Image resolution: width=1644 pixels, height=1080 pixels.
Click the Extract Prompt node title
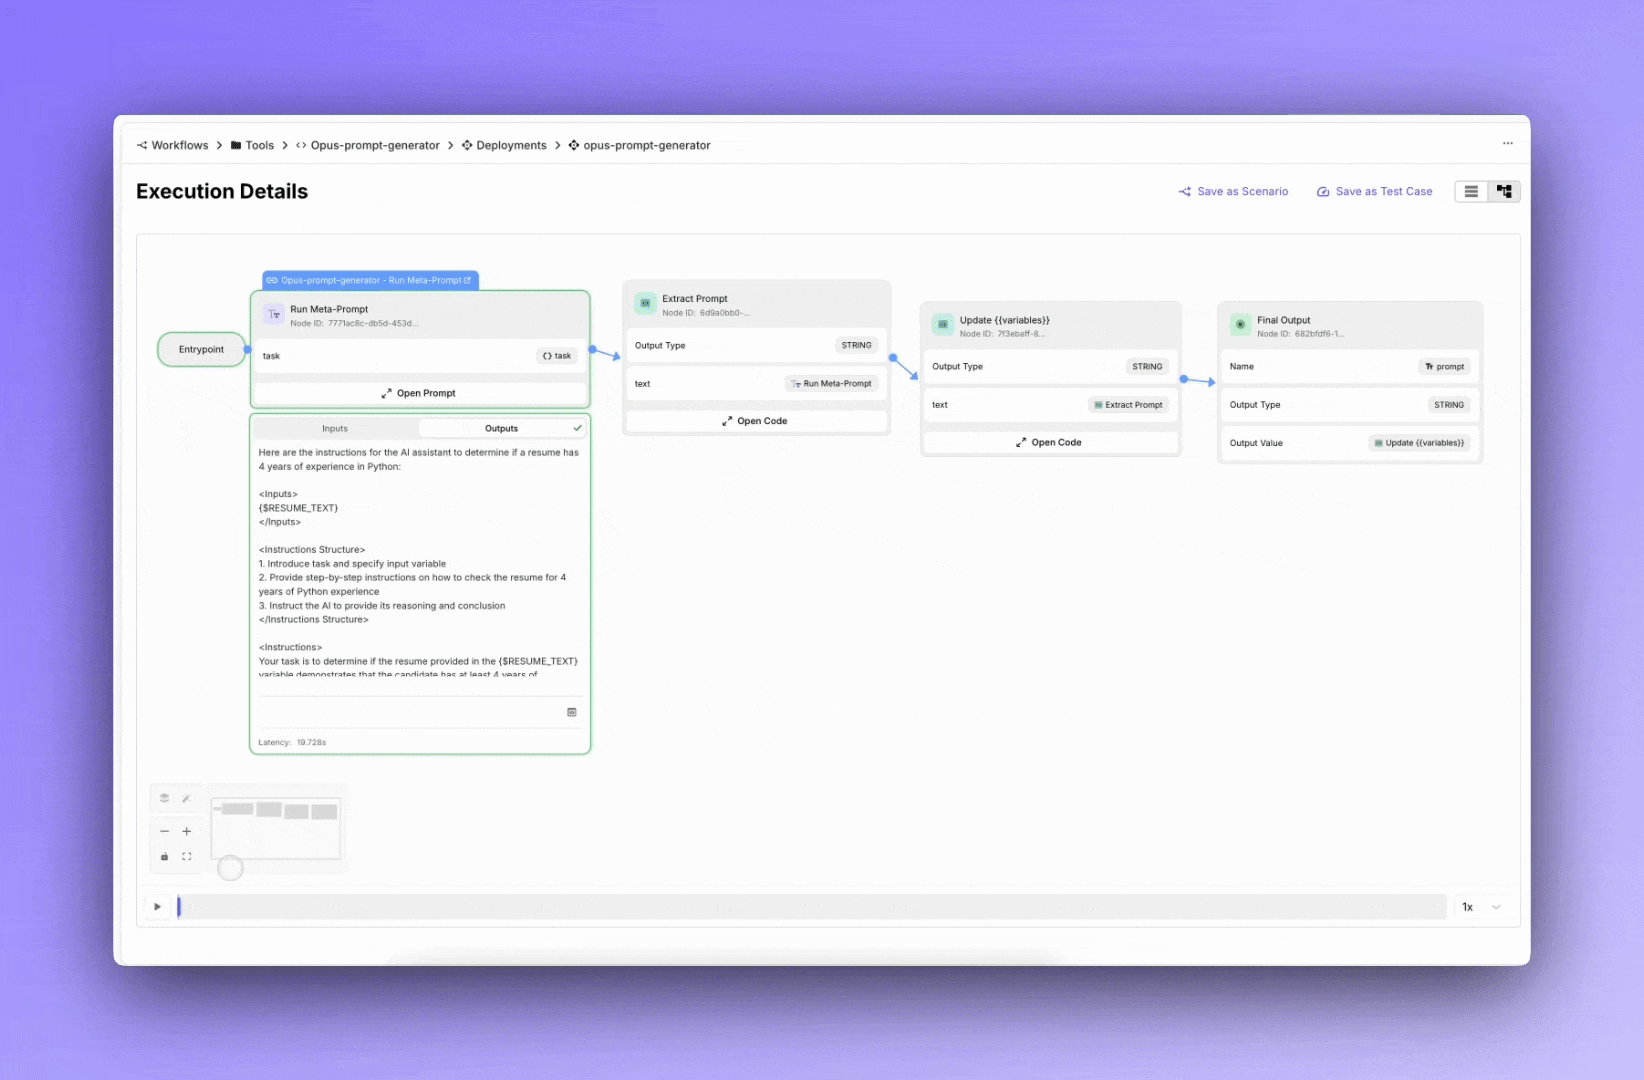695,299
